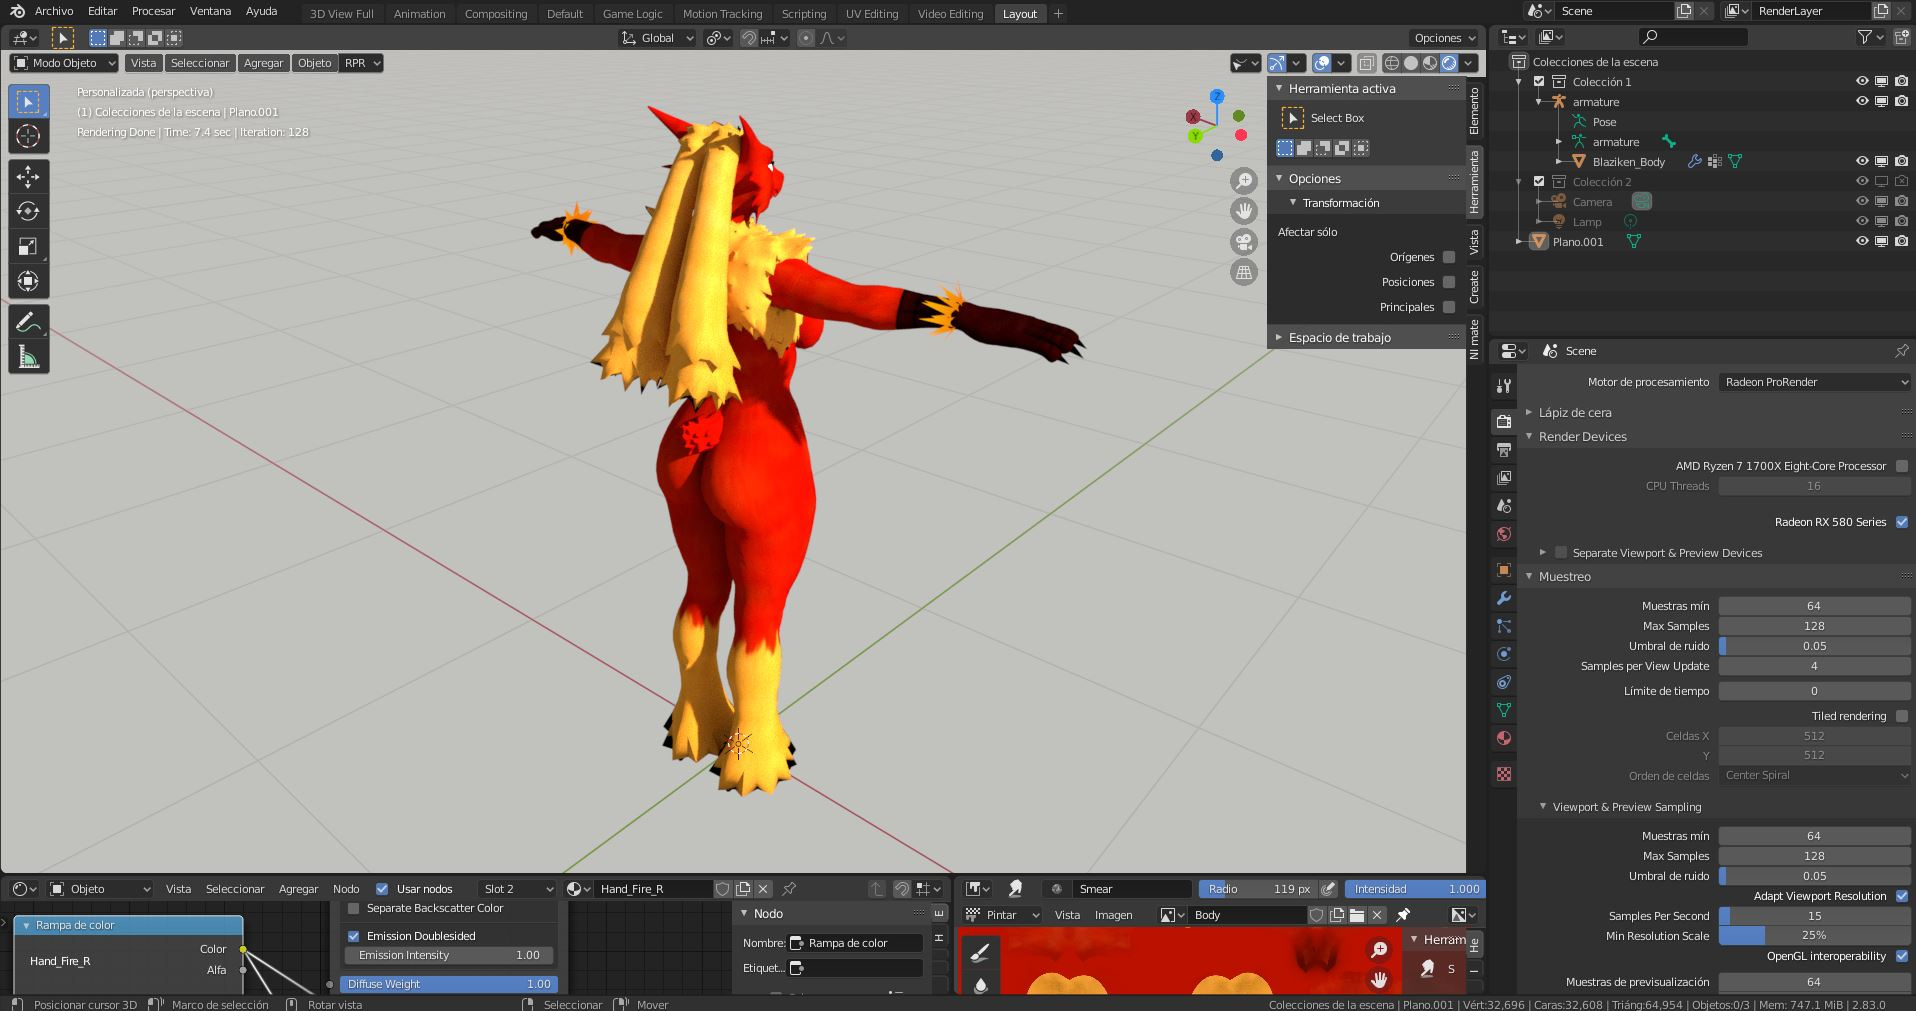Open the Motor de procesamiento dropdown
The width and height of the screenshot is (1916, 1011).
tap(1815, 382)
